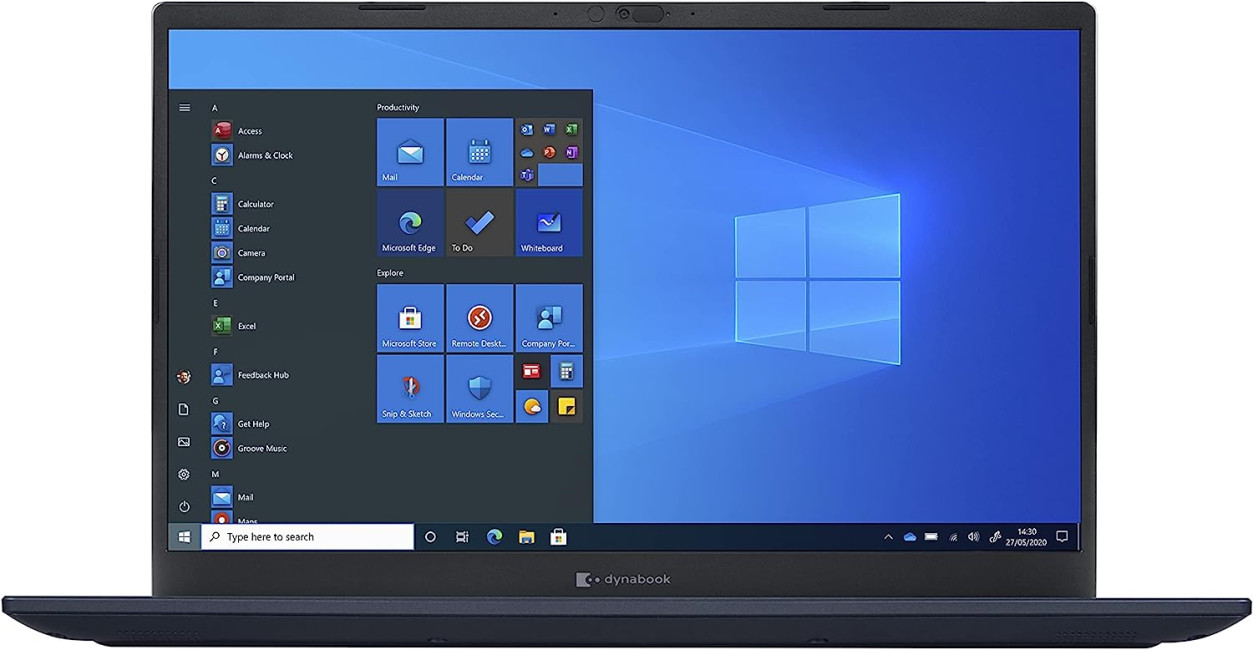Click the Power icon in Start left rail
1253x650 pixels.
[x=184, y=507]
